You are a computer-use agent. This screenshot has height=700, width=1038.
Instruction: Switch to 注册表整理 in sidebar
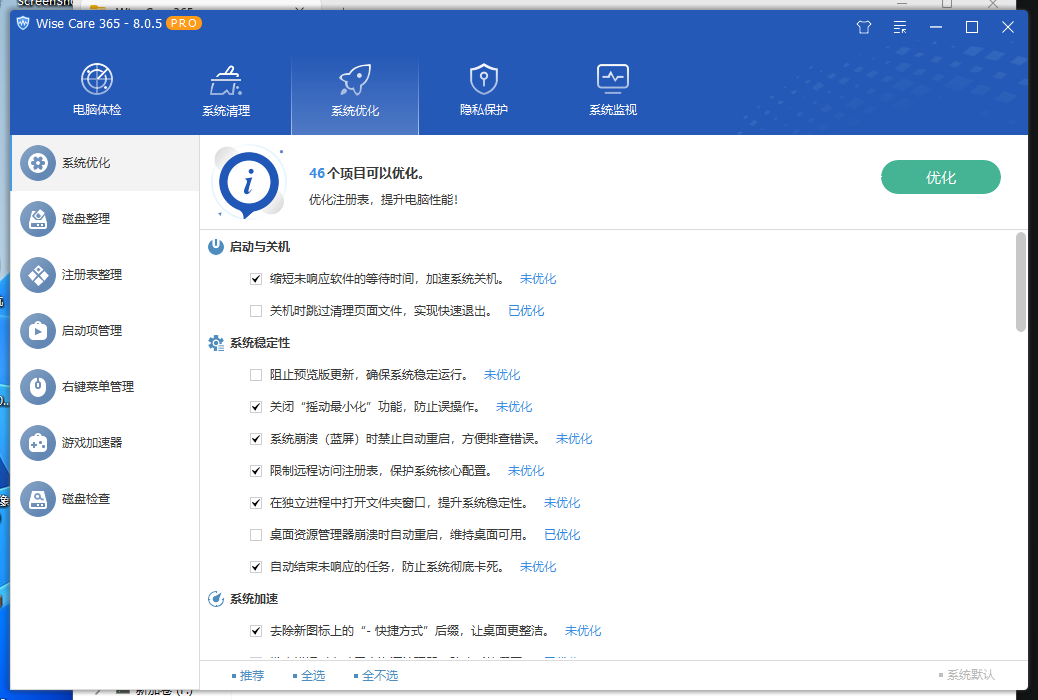pos(105,275)
